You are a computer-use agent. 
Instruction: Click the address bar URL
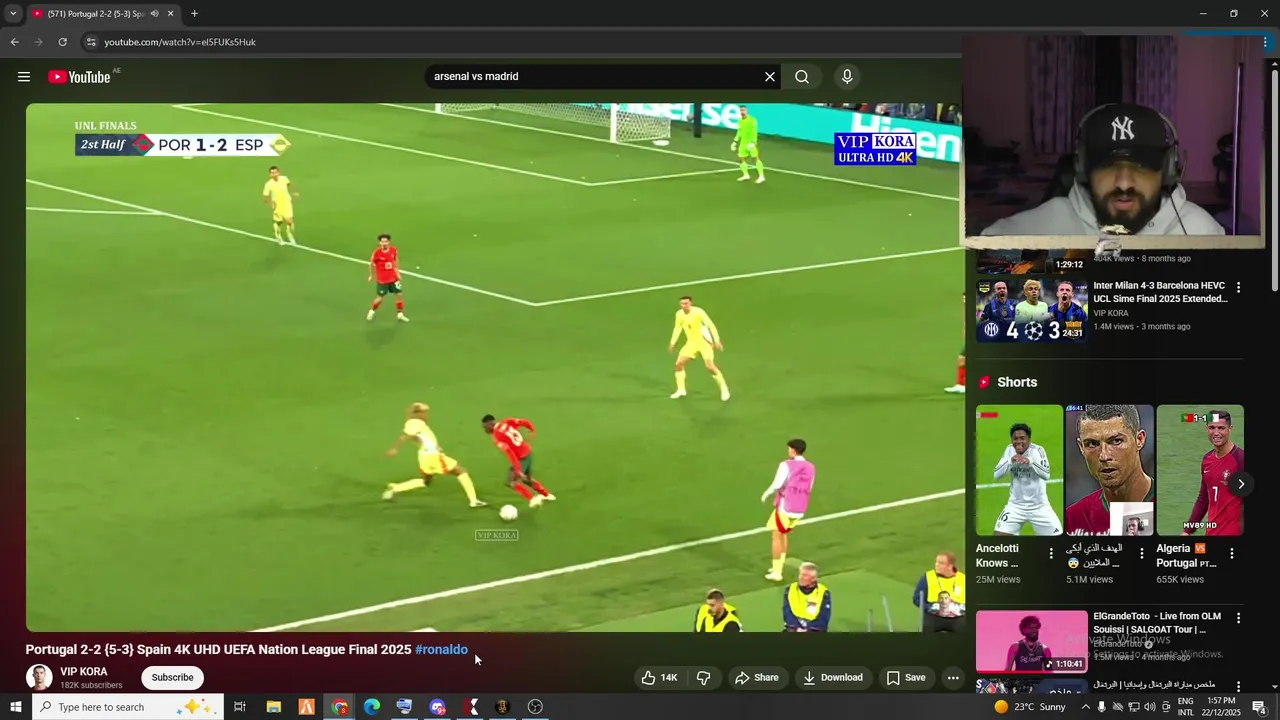(x=180, y=42)
